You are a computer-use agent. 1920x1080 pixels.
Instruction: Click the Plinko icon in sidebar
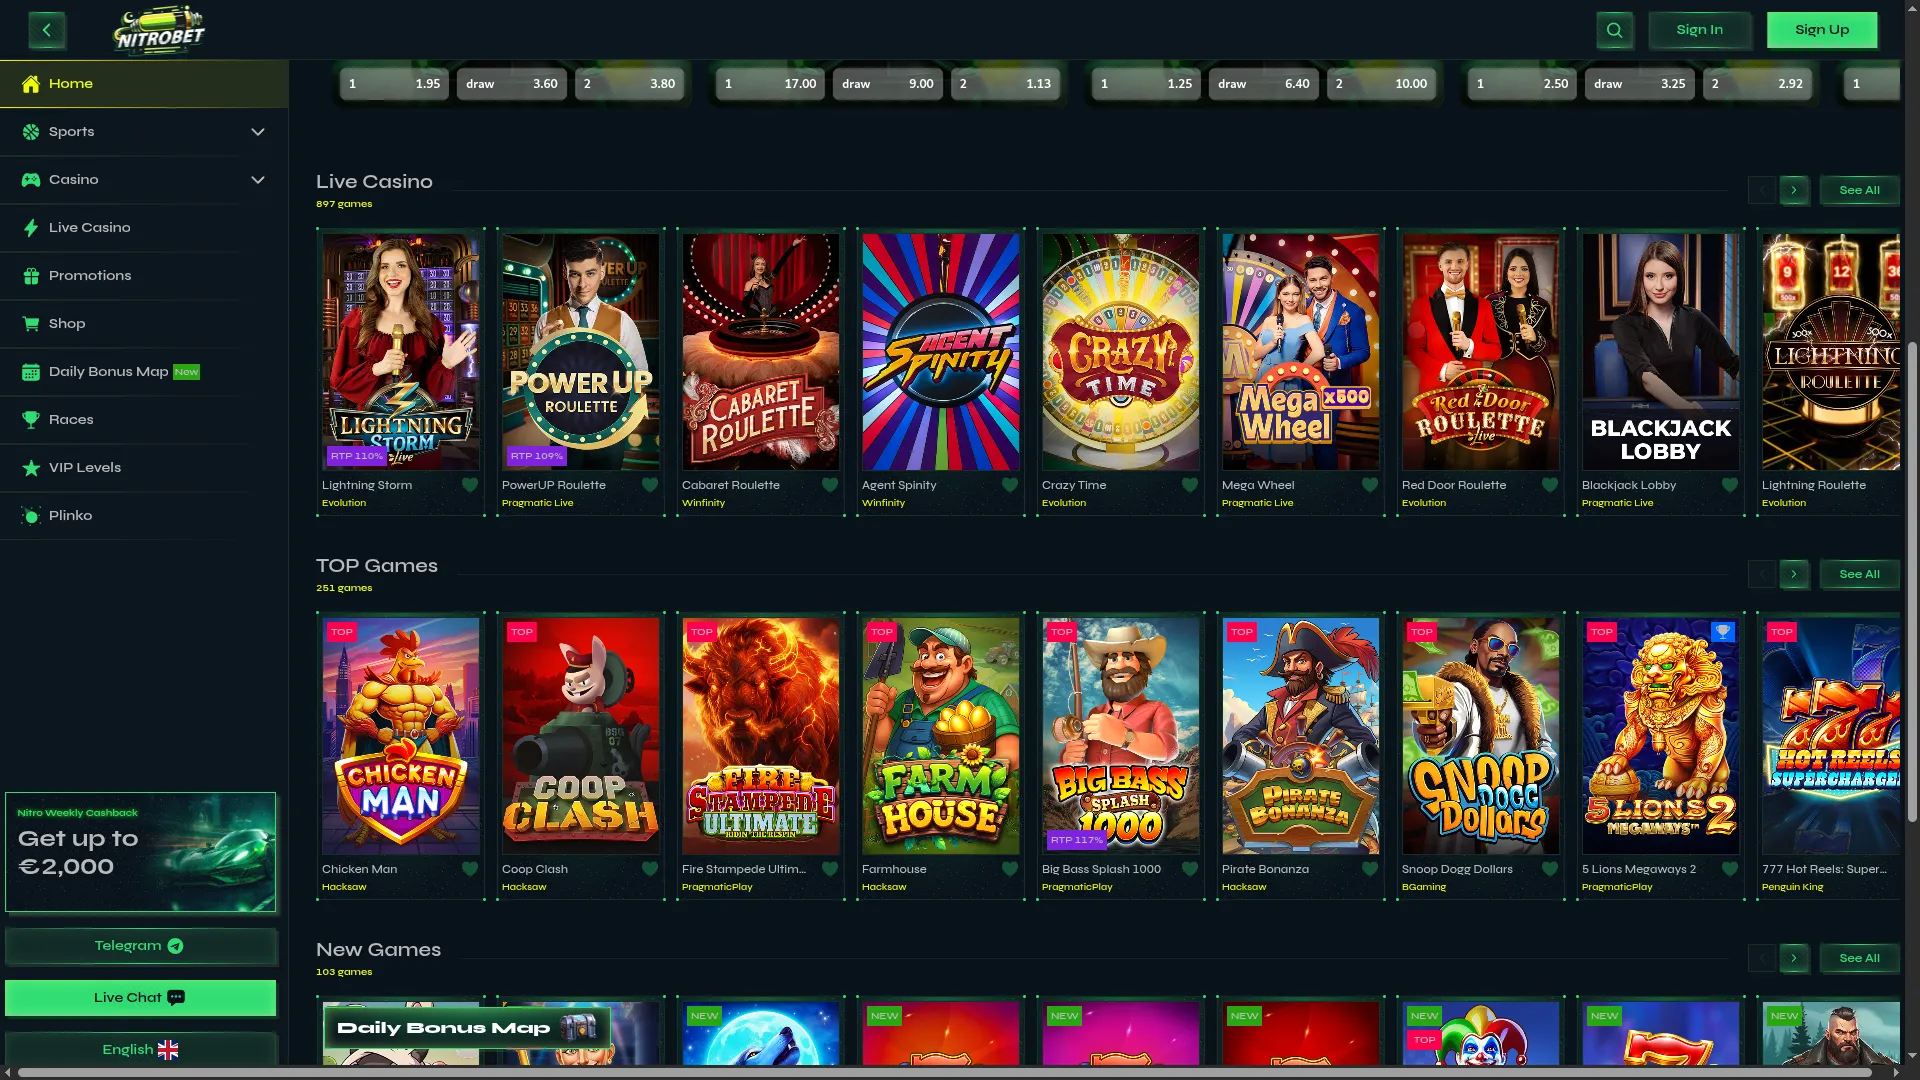pyautogui.click(x=31, y=516)
